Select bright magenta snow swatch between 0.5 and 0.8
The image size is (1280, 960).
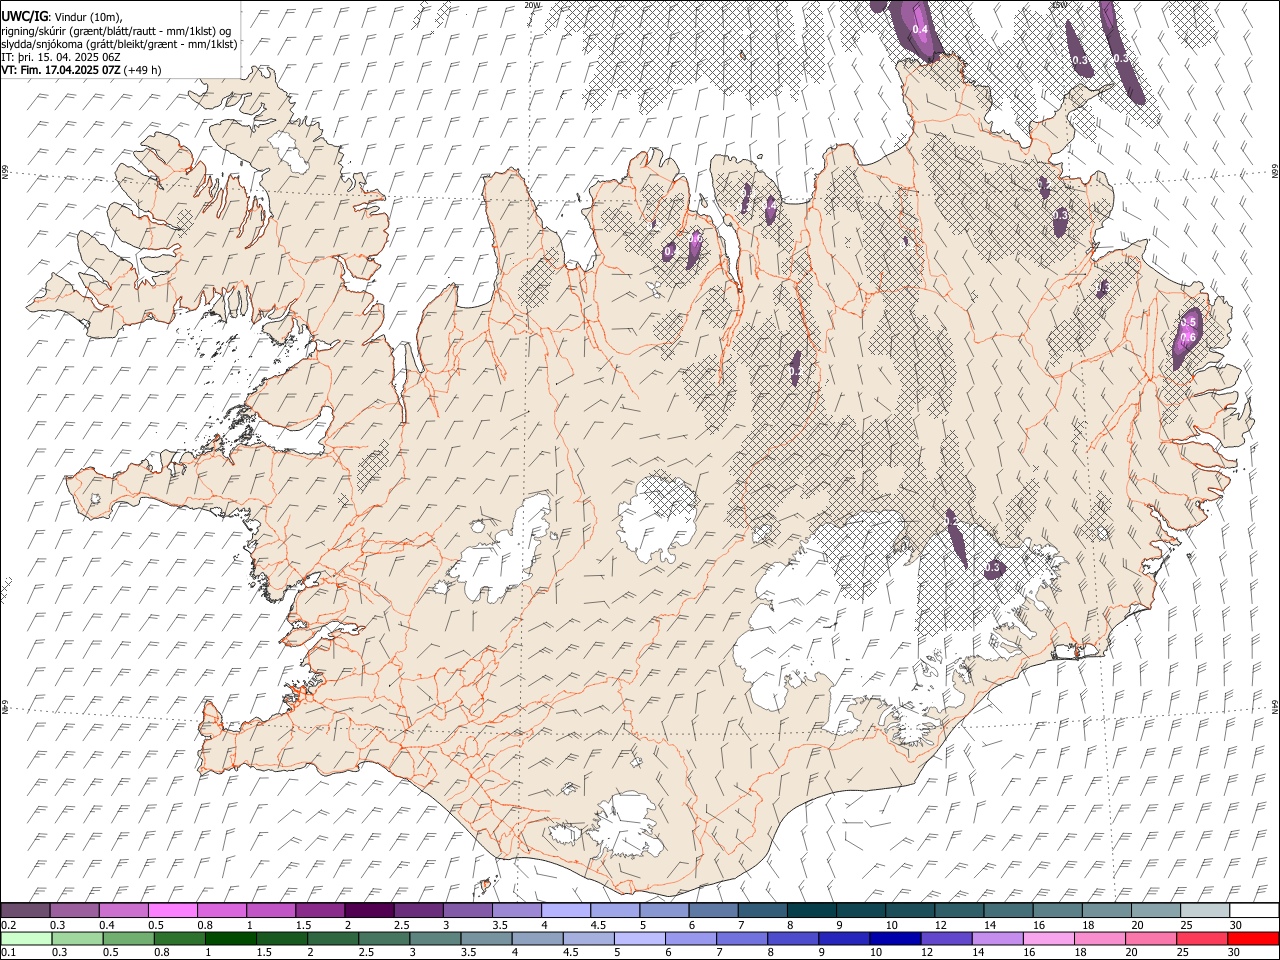click(x=173, y=910)
